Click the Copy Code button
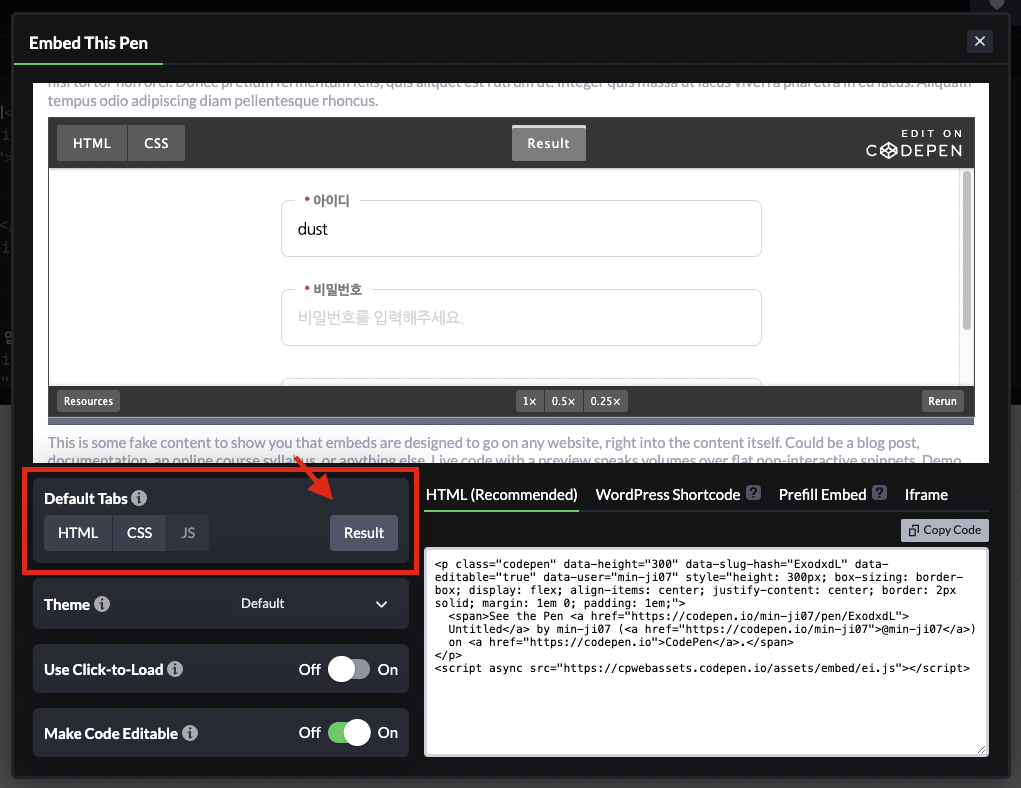 [x=945, y=530]
